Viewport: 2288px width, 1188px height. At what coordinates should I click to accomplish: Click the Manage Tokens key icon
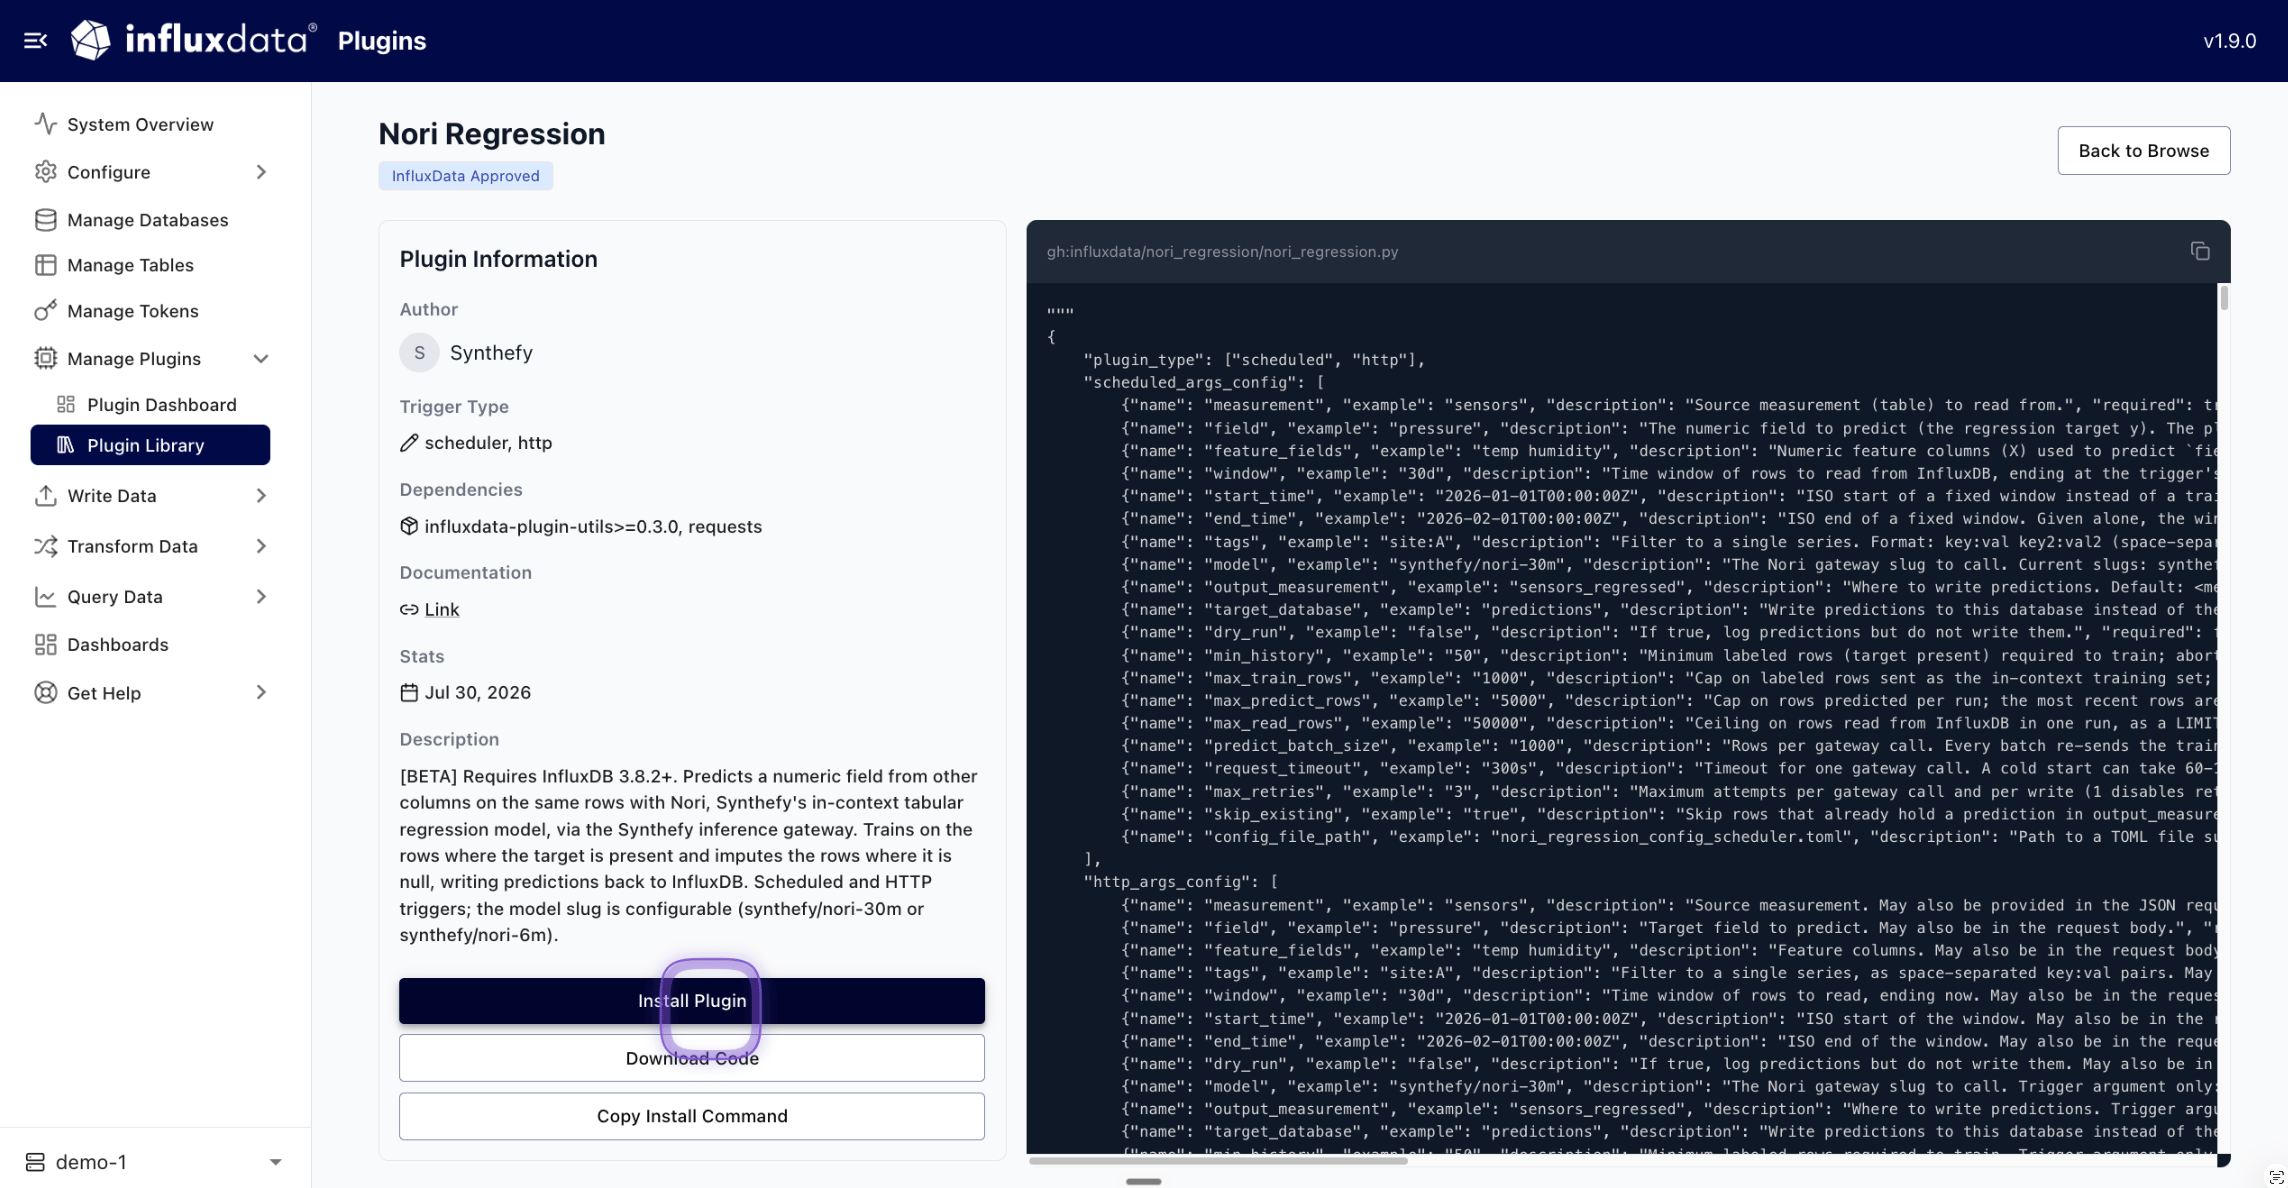point(45,311)
